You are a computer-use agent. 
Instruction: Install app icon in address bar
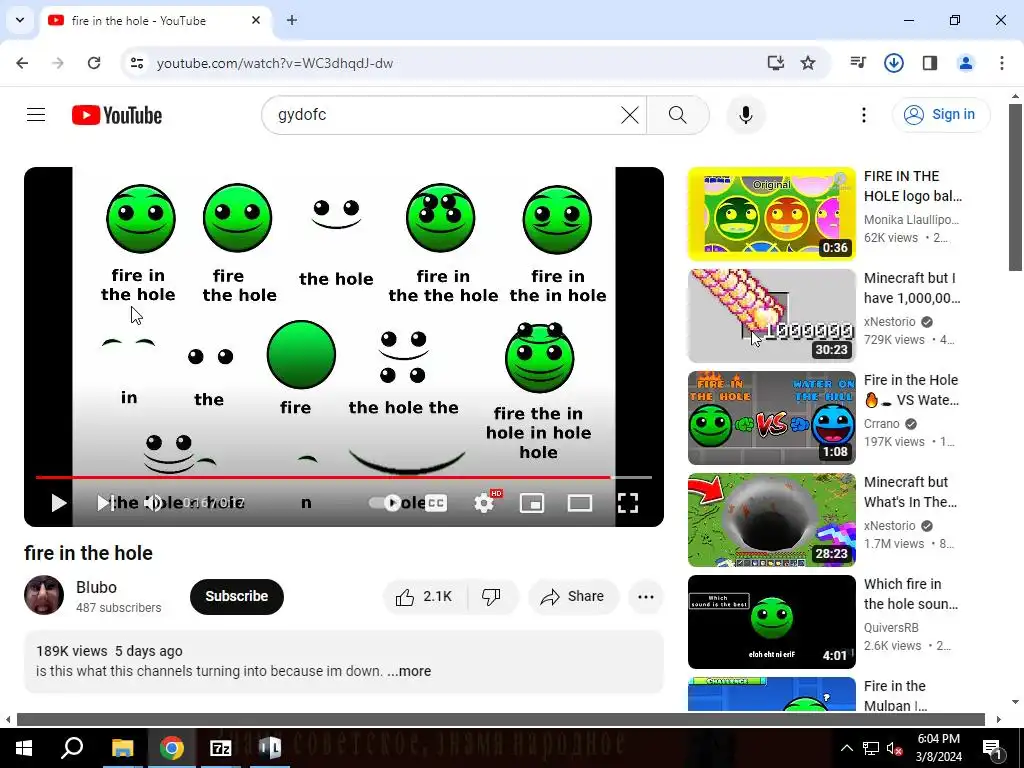coord(775,63)
